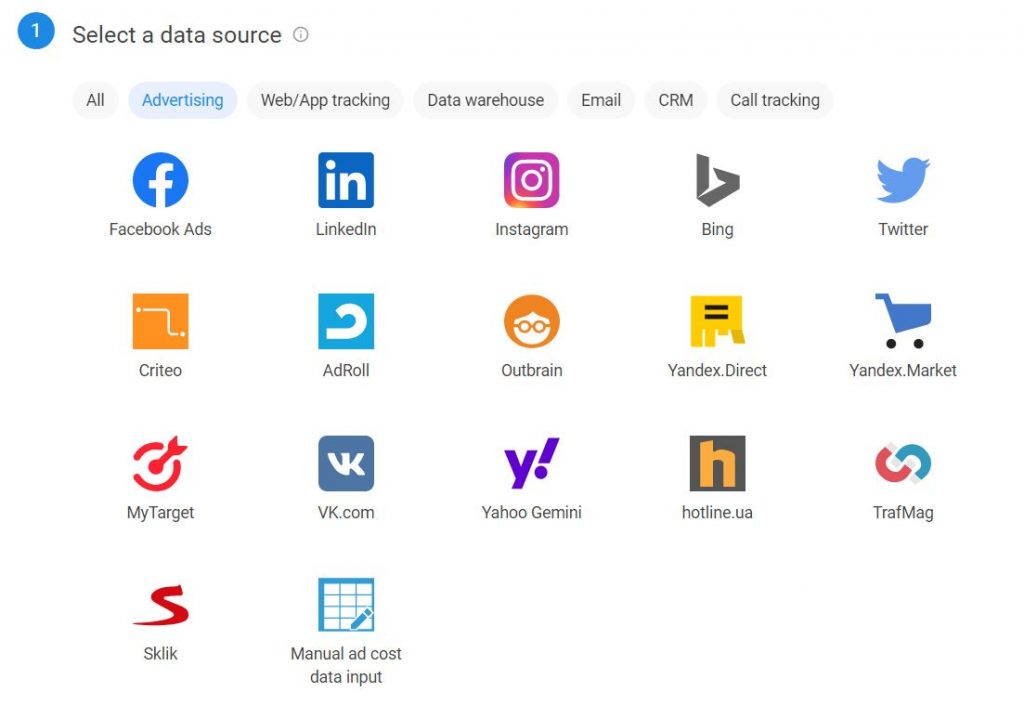The height and width of the screenshot is (705, 1024).
Task: Pick the Instagram camera icon
Action: click(x=532, y=180)
